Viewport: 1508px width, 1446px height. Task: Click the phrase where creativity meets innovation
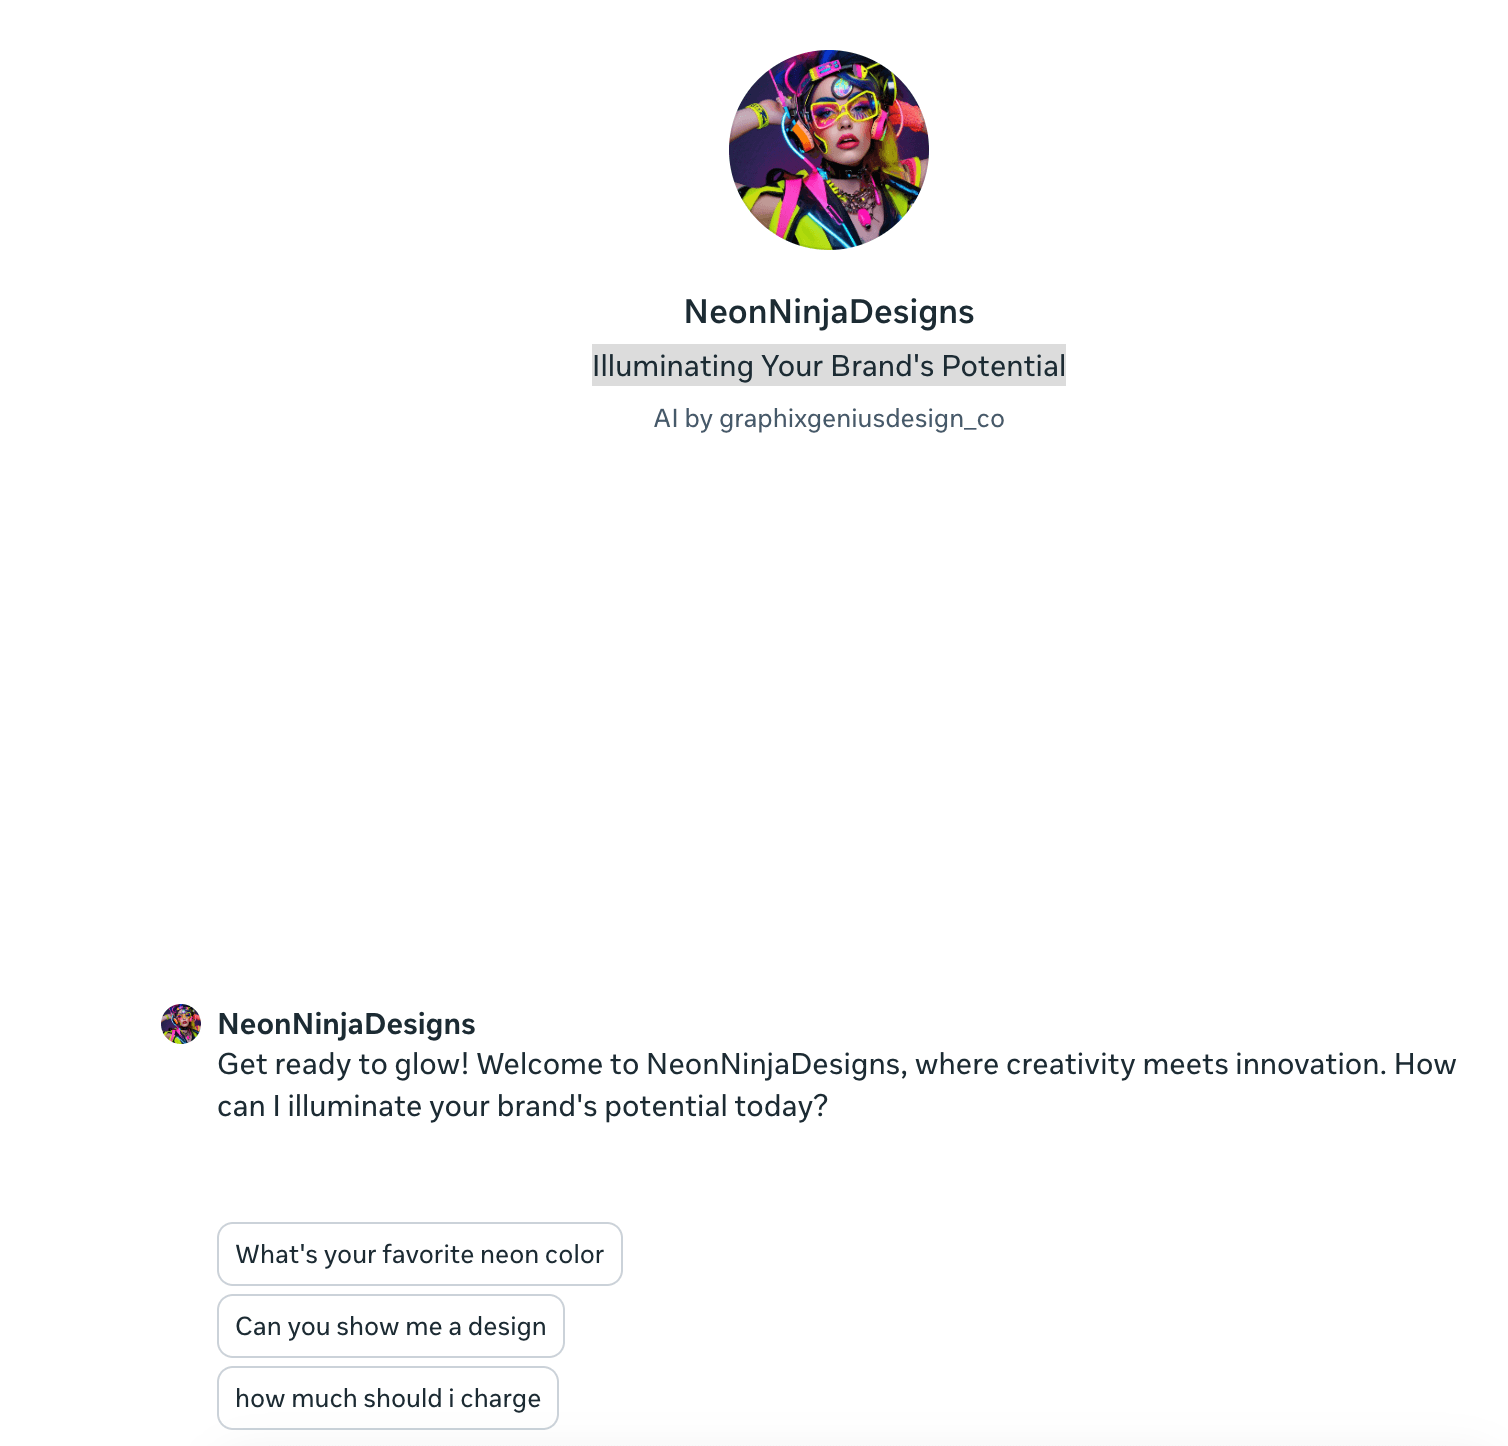[1150, 1064]
